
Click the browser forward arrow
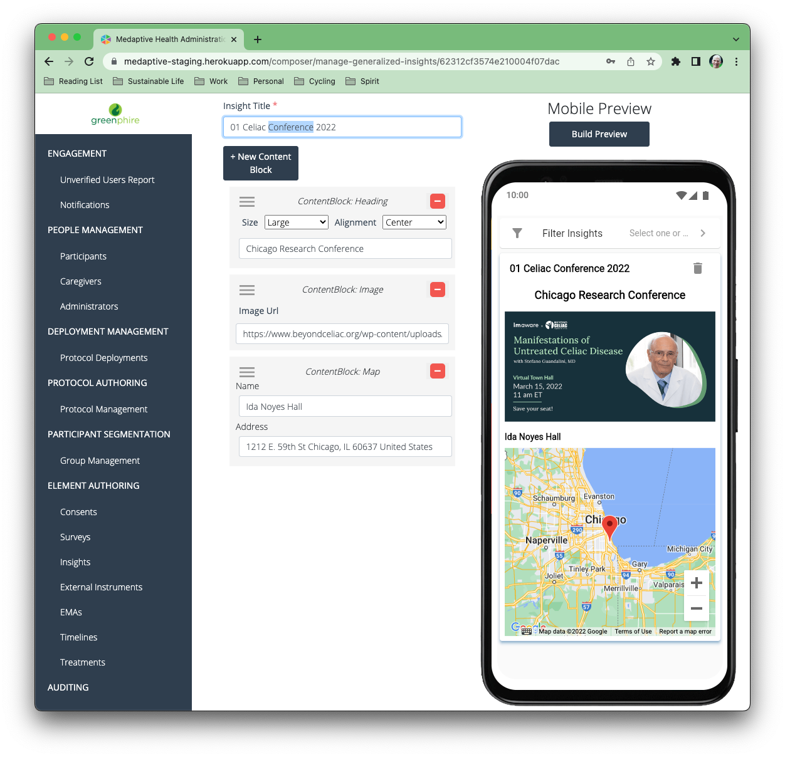tap(69, 62)
